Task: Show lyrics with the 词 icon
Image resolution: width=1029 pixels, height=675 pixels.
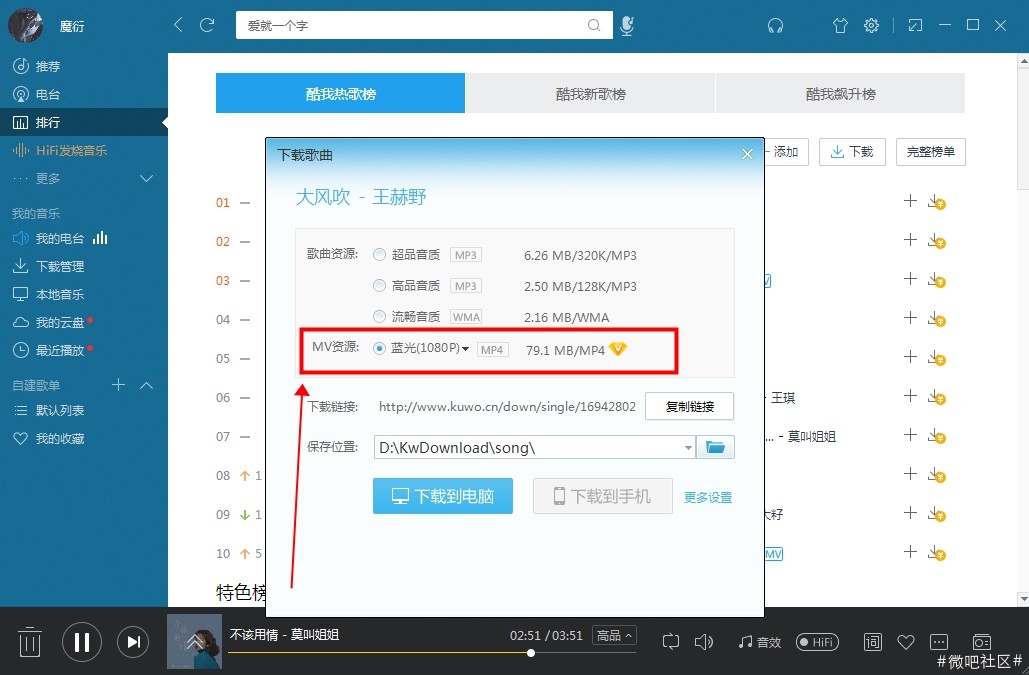Action: [873, 642]
